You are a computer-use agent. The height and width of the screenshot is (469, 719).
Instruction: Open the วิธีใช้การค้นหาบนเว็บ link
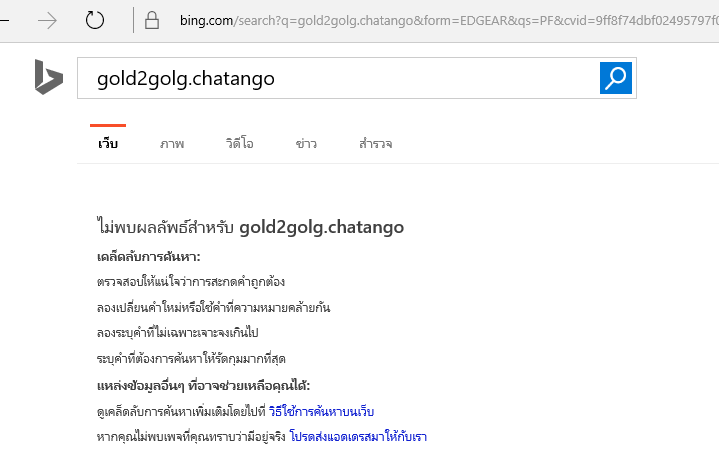(x=322, y=411)
